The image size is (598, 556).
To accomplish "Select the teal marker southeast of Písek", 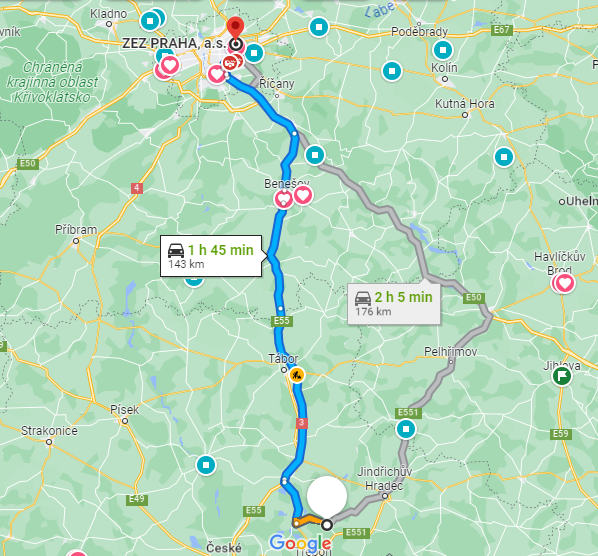I will click(x=206, y=465).
